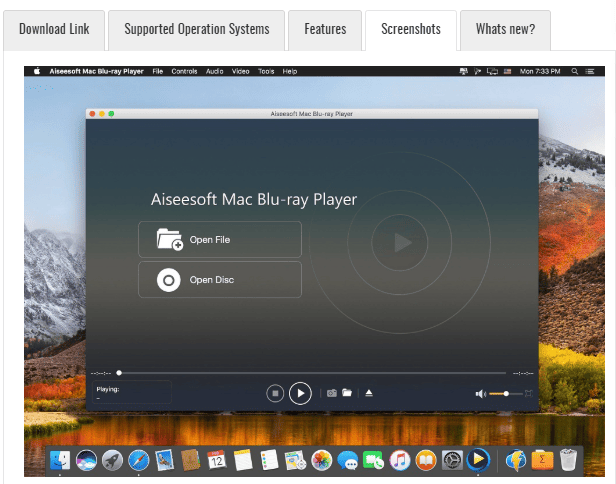Click the green zoom window button
The image size is (616, 484).
tap(111, 114)
